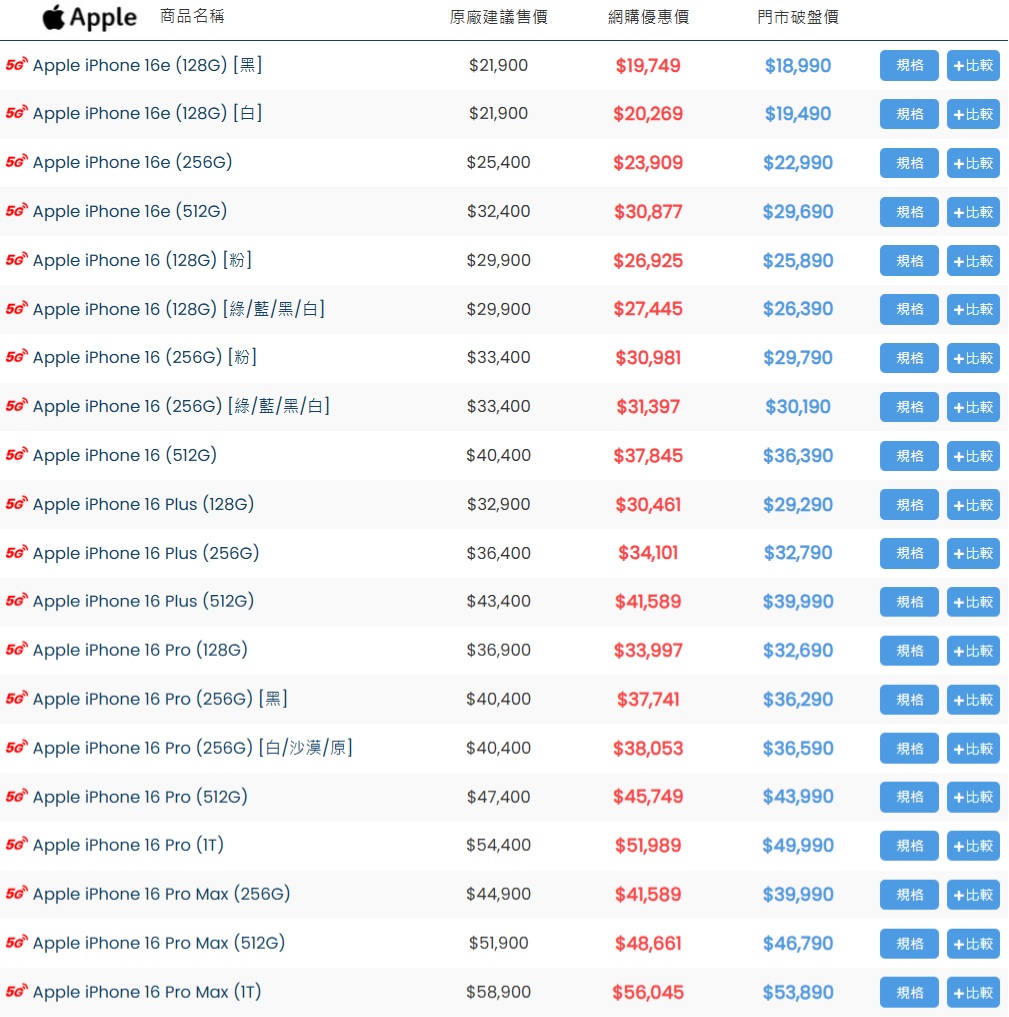Viewport: 1009px width, 1017px height.
Task: Click +比較 for iPhone 16 (512G)
Action: click(x=973, y=456)
